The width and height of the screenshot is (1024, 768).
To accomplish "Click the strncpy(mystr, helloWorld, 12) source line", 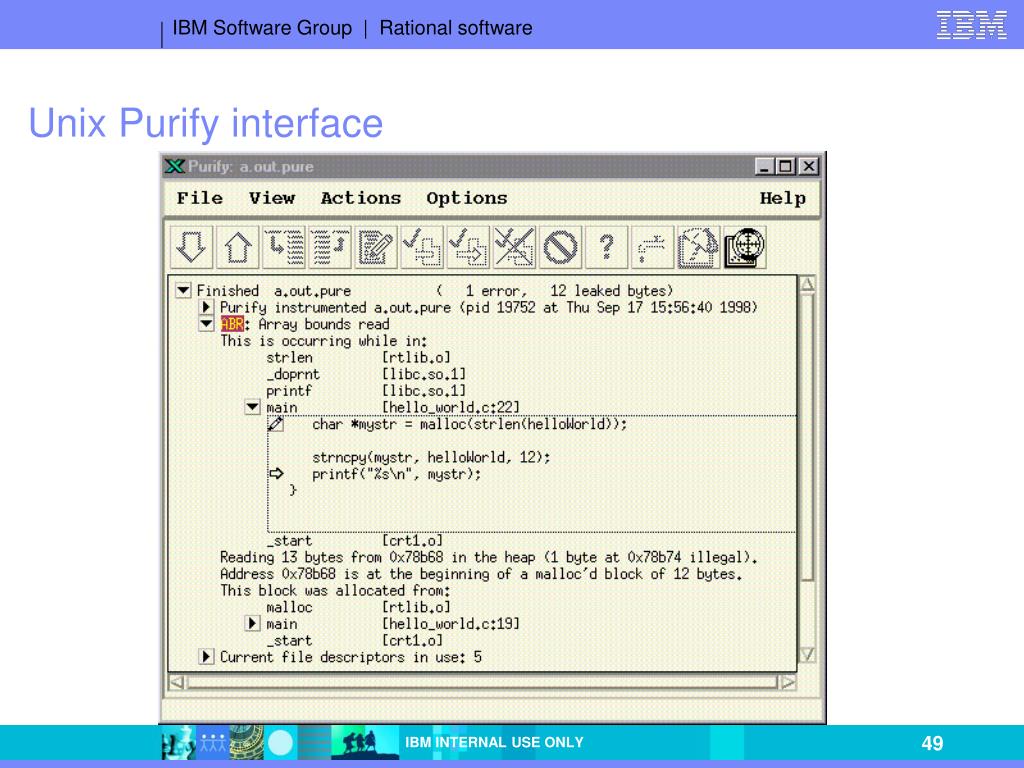I will [431, 457].
